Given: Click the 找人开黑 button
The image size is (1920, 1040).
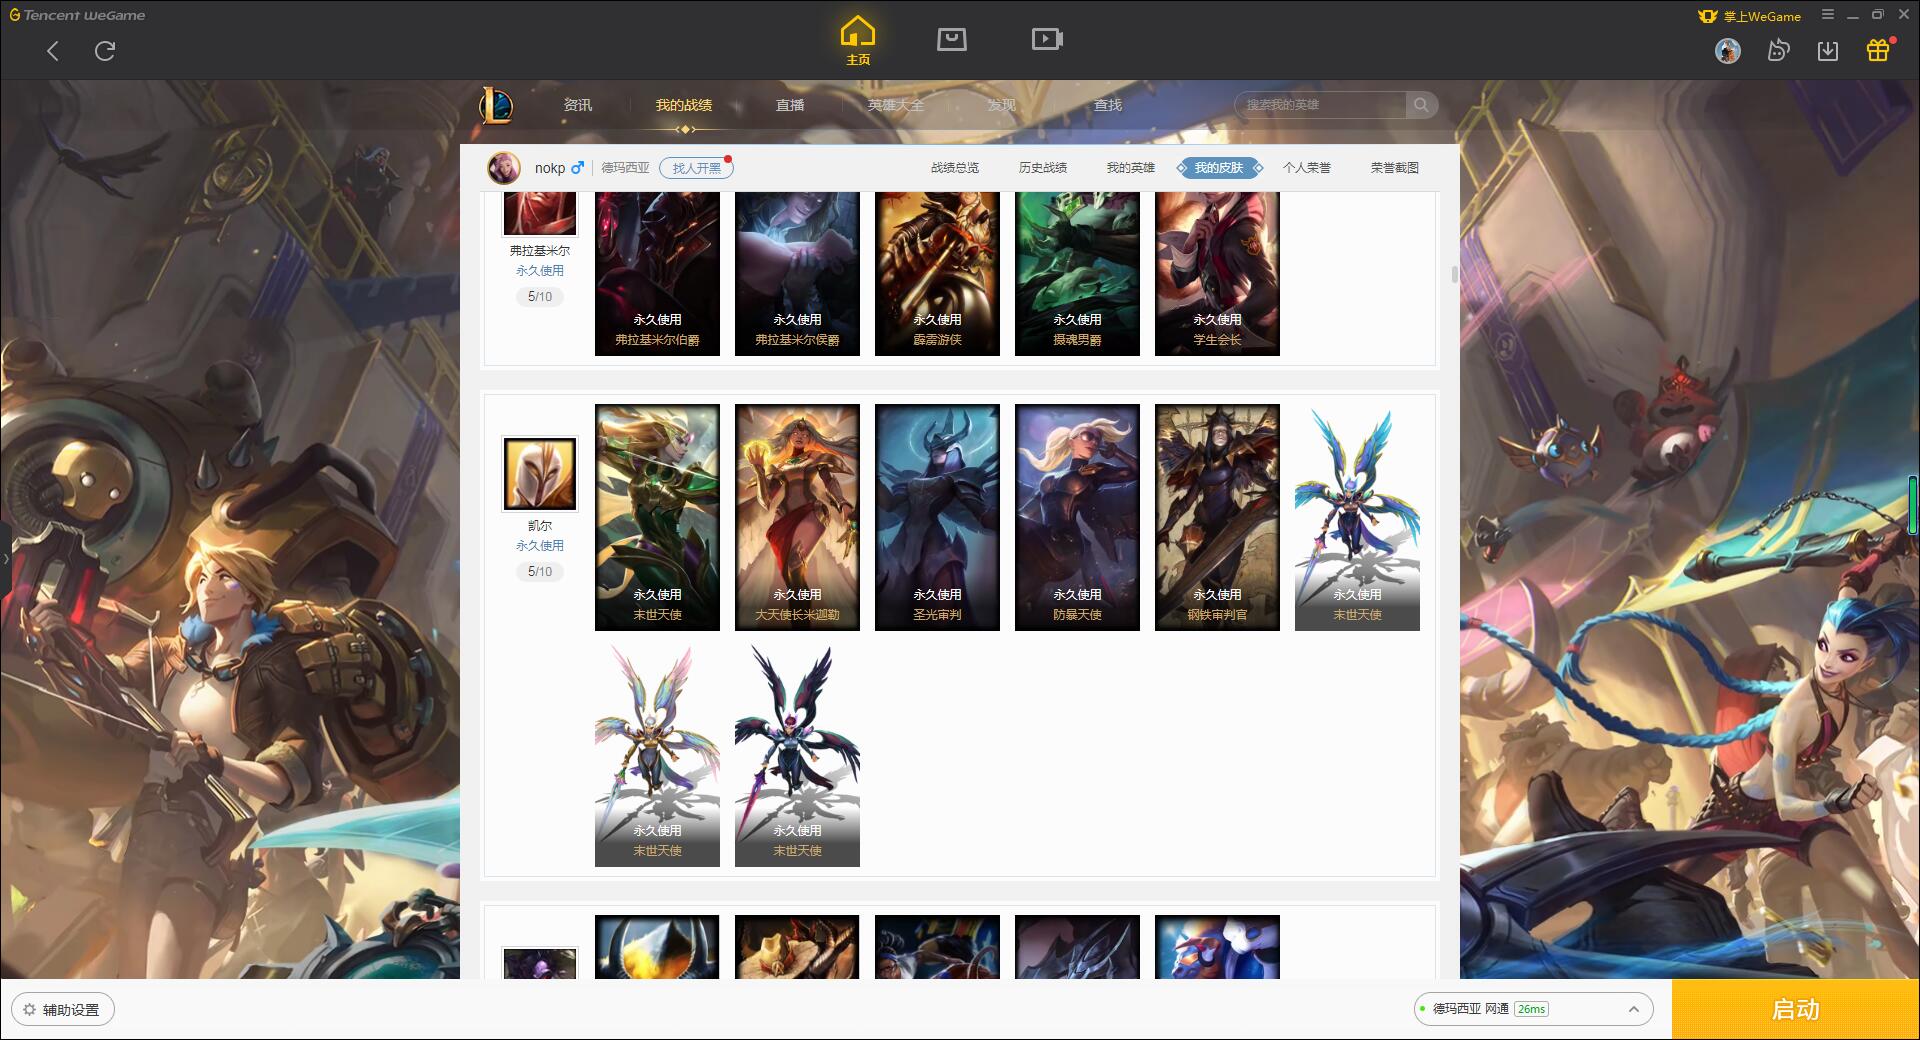Looking at the screenshot, I should tap(696, 168).
